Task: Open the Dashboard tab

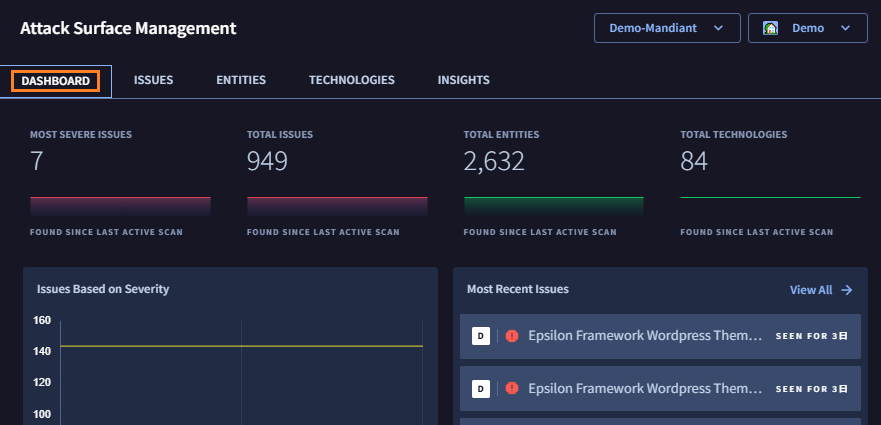Action: [x=55, y=81]
